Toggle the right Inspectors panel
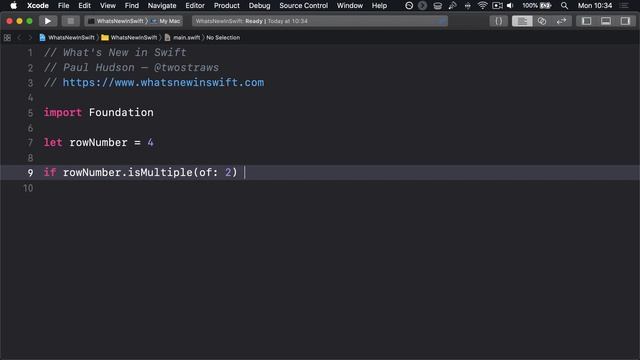 (x=625, y=21)
